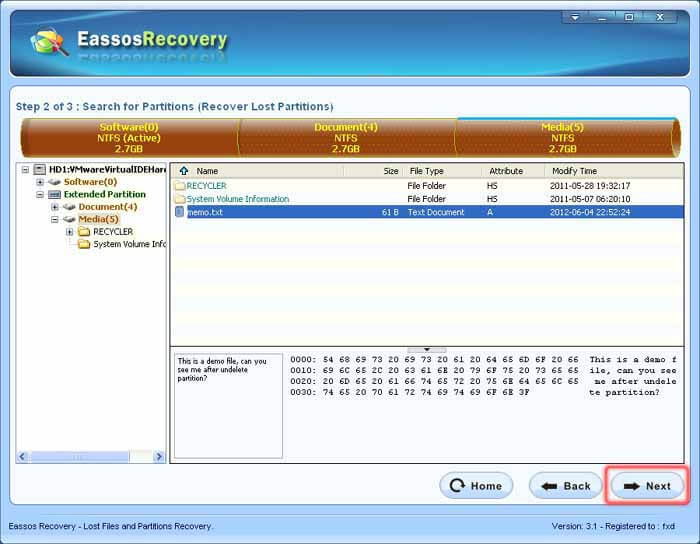Screen dimensions: 700x544
Task: Click the memo.txt file icon
Action: click(179, 212)
